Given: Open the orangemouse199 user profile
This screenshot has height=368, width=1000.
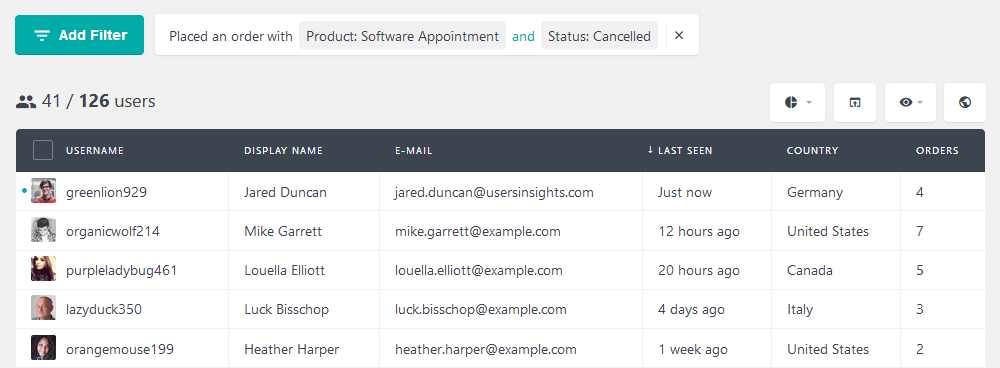Looking at the screenshot, I should tap(120, 350).
